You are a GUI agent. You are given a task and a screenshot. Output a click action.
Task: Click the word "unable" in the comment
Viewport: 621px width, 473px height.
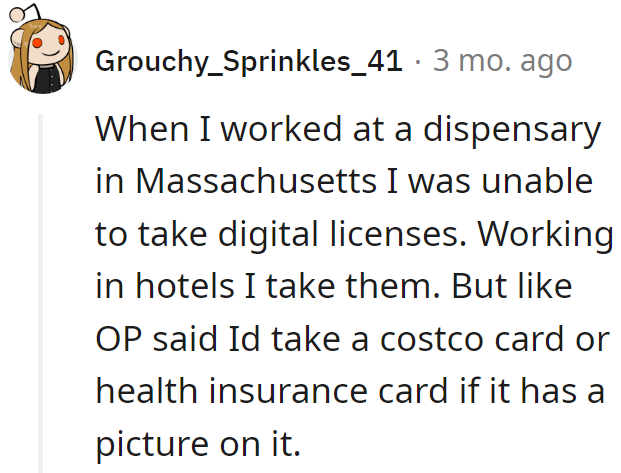[537, 181]
